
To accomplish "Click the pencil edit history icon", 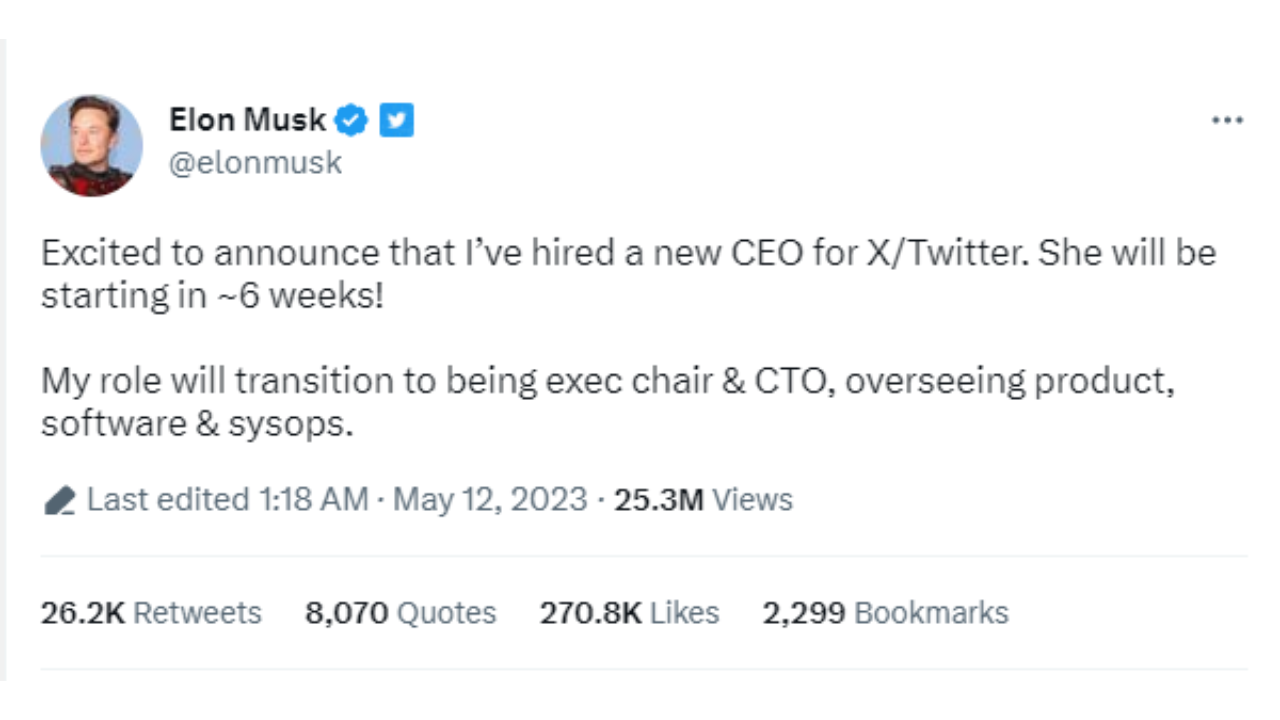I will point(59,500).
